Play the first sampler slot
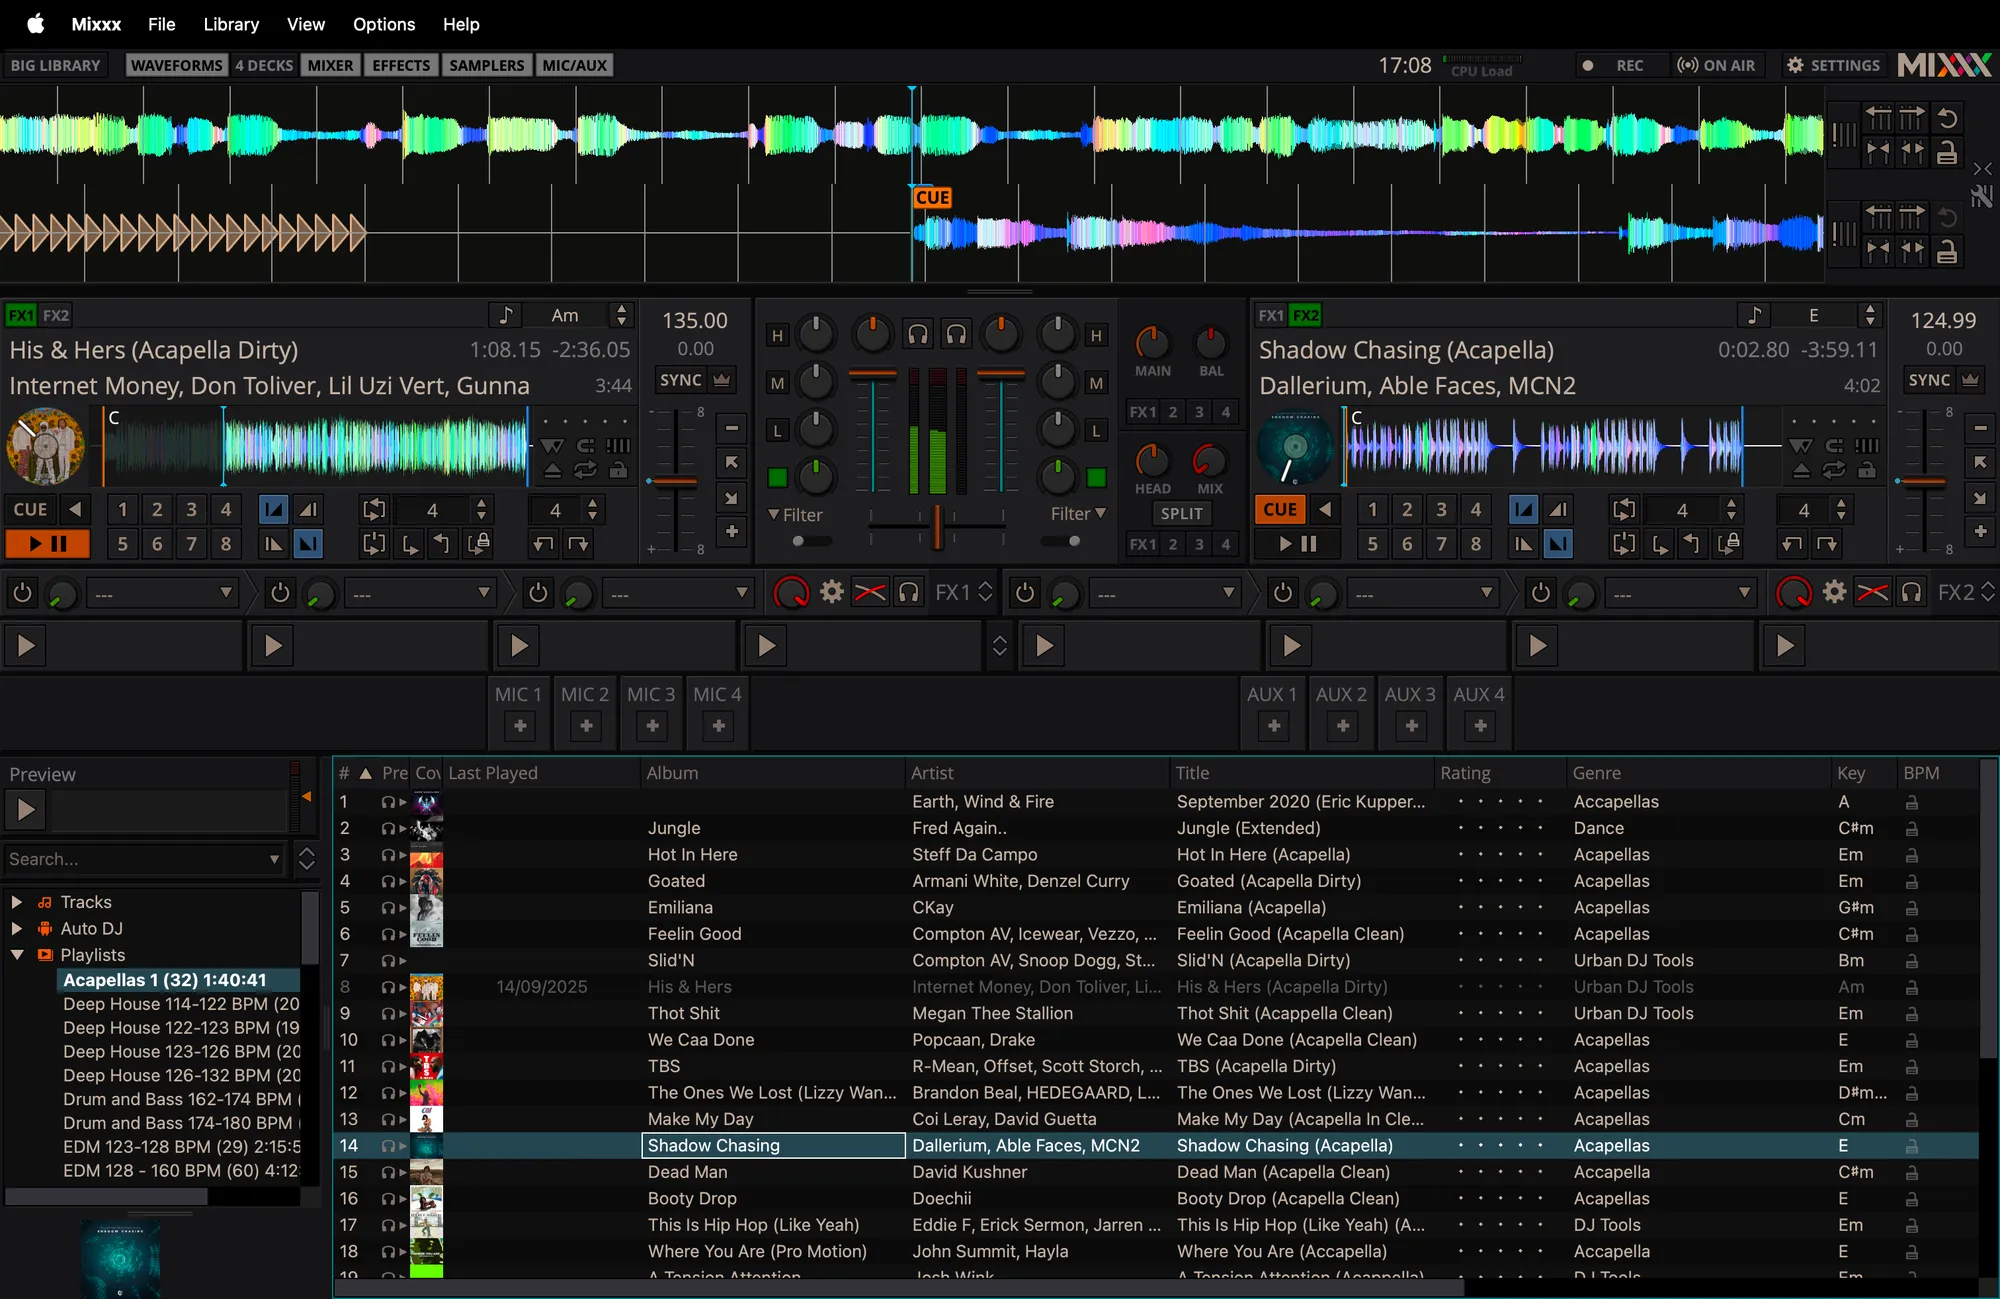 coord(26,646)
